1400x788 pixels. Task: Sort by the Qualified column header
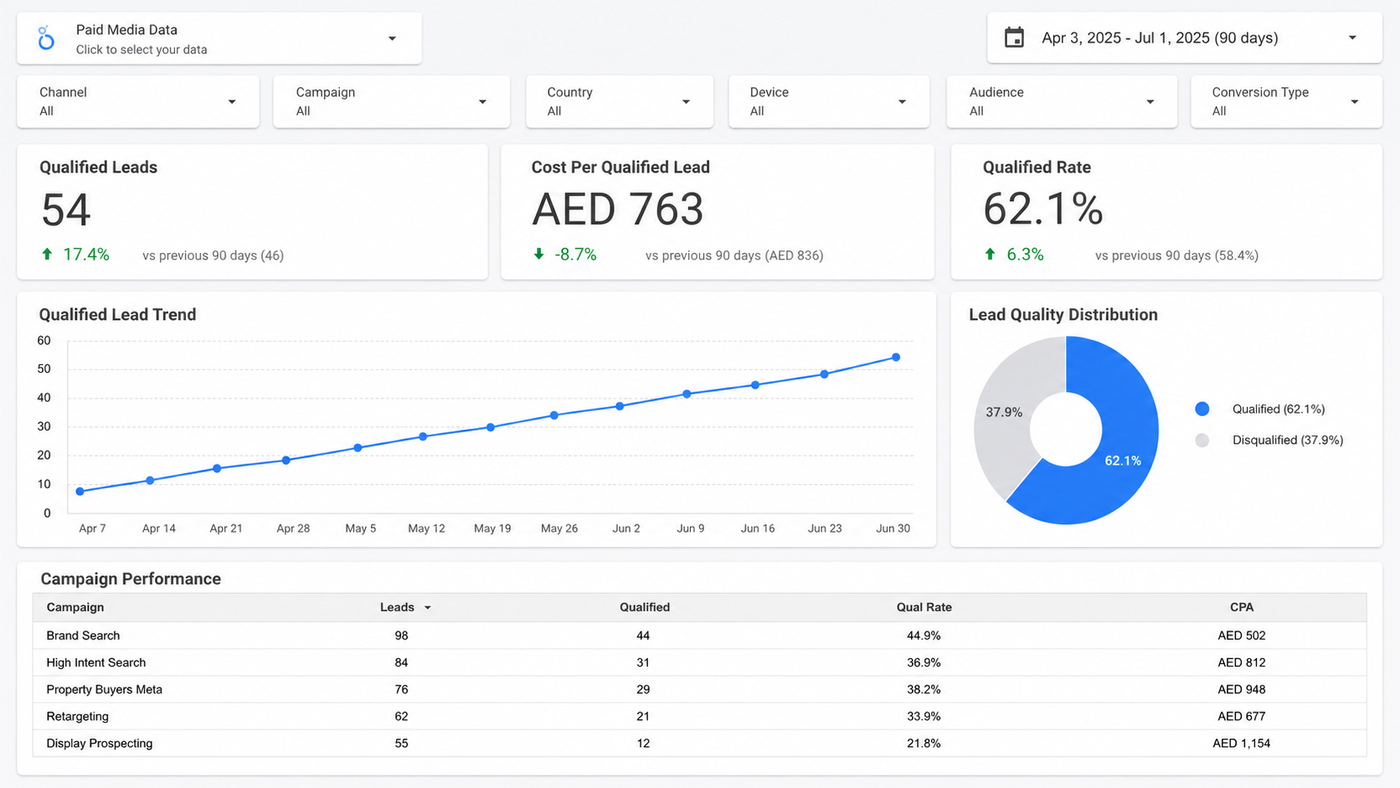click(645, 607)
